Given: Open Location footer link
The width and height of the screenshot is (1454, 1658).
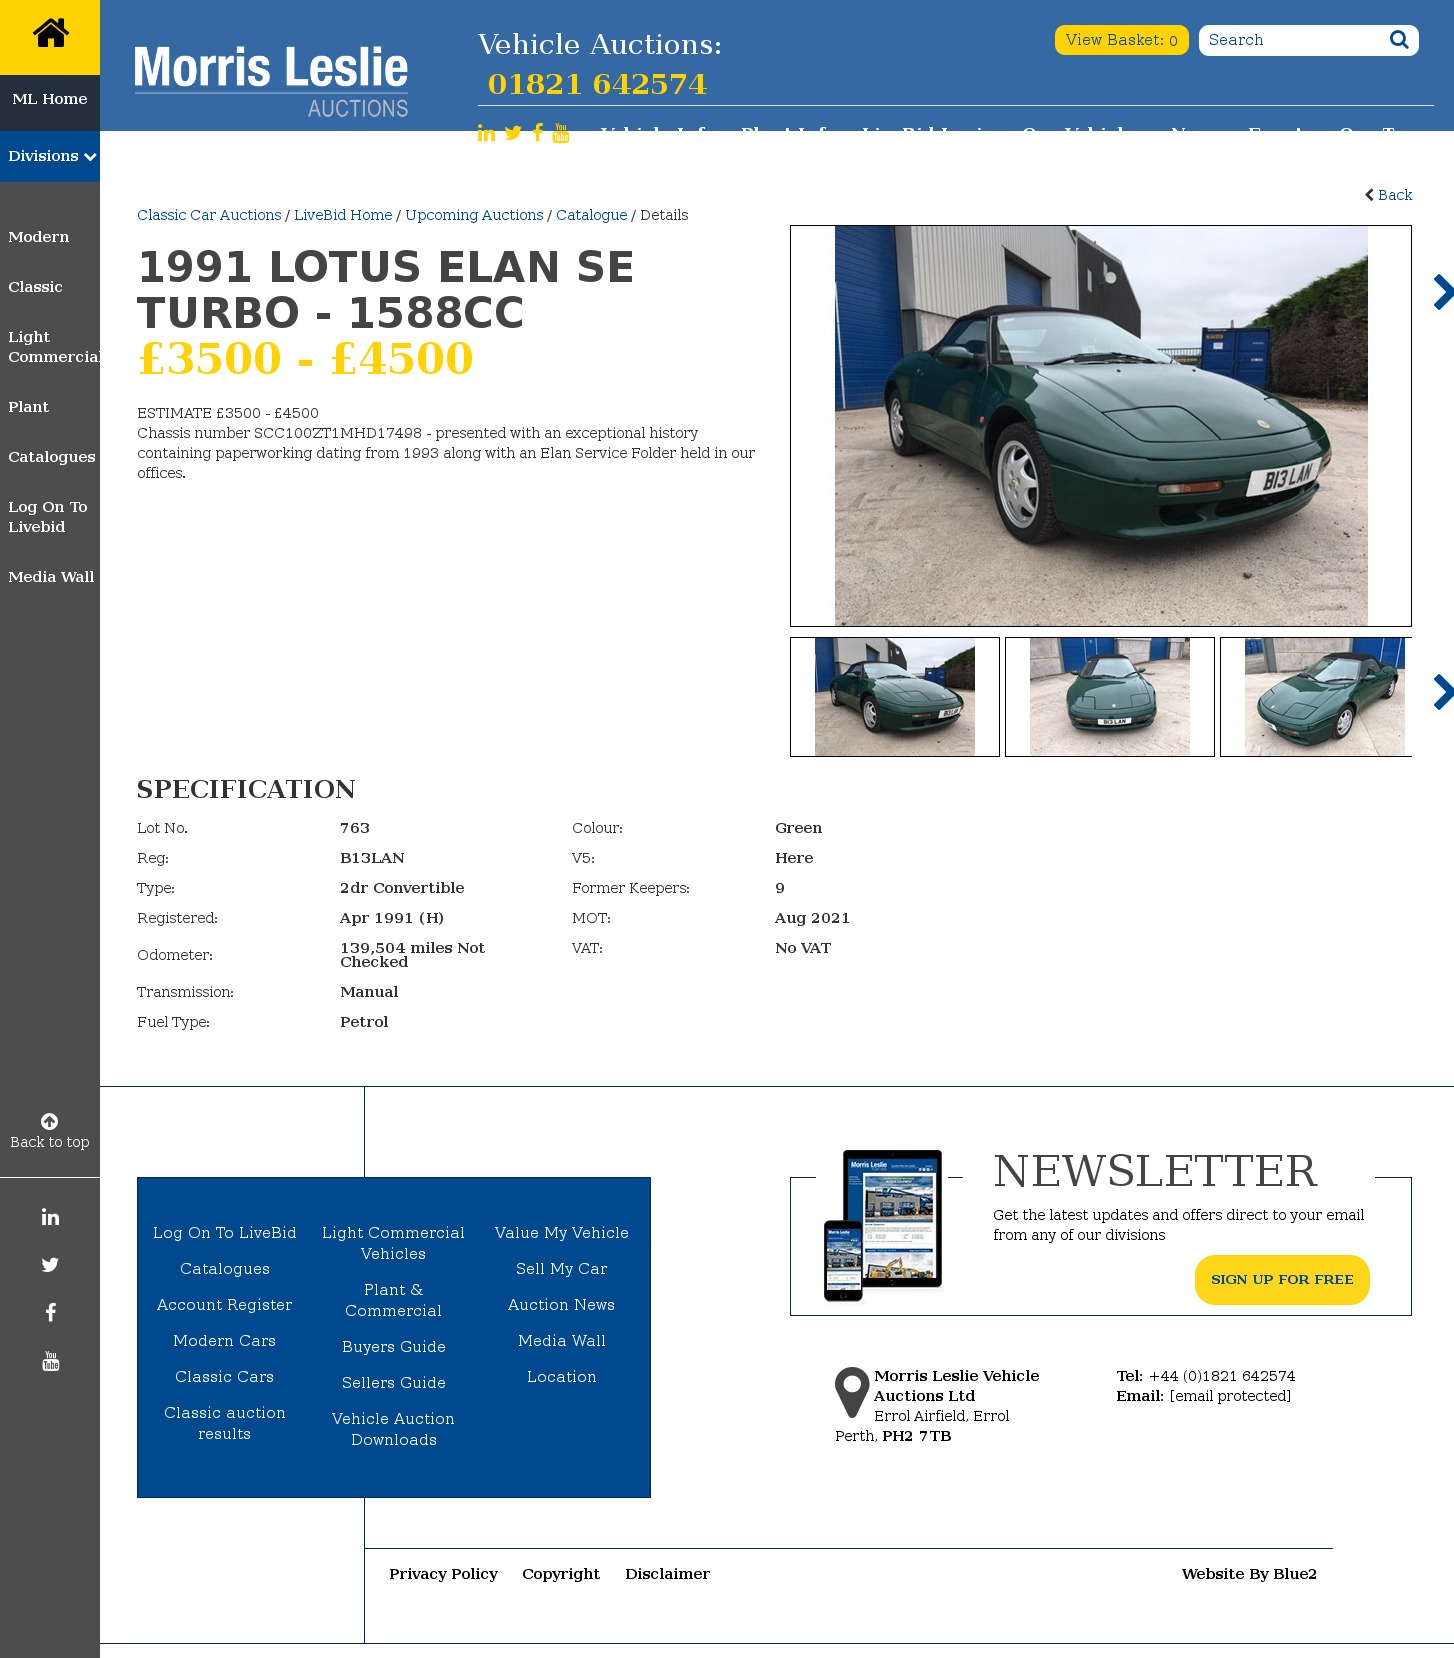Looking at the screenshot, I should pos(562,1377).
